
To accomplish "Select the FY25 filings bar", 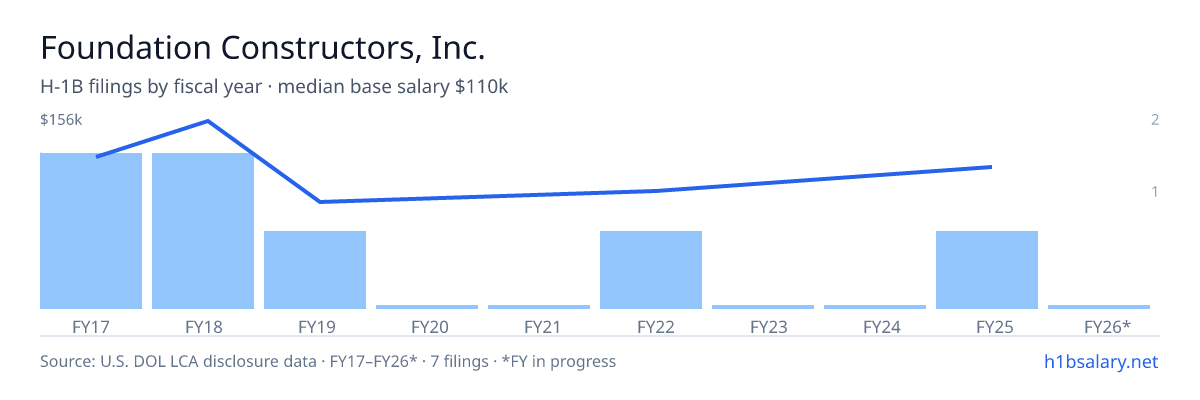I will point(987,270).
